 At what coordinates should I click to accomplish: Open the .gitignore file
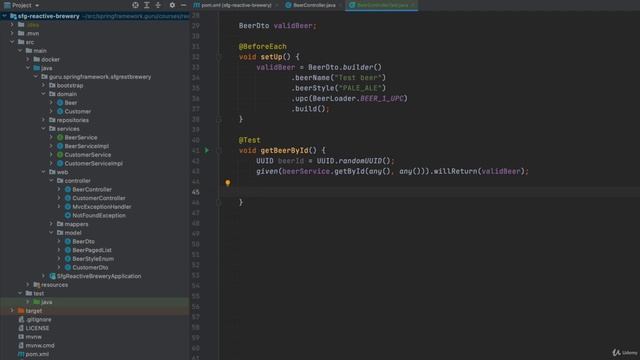[x=38, y=320]
